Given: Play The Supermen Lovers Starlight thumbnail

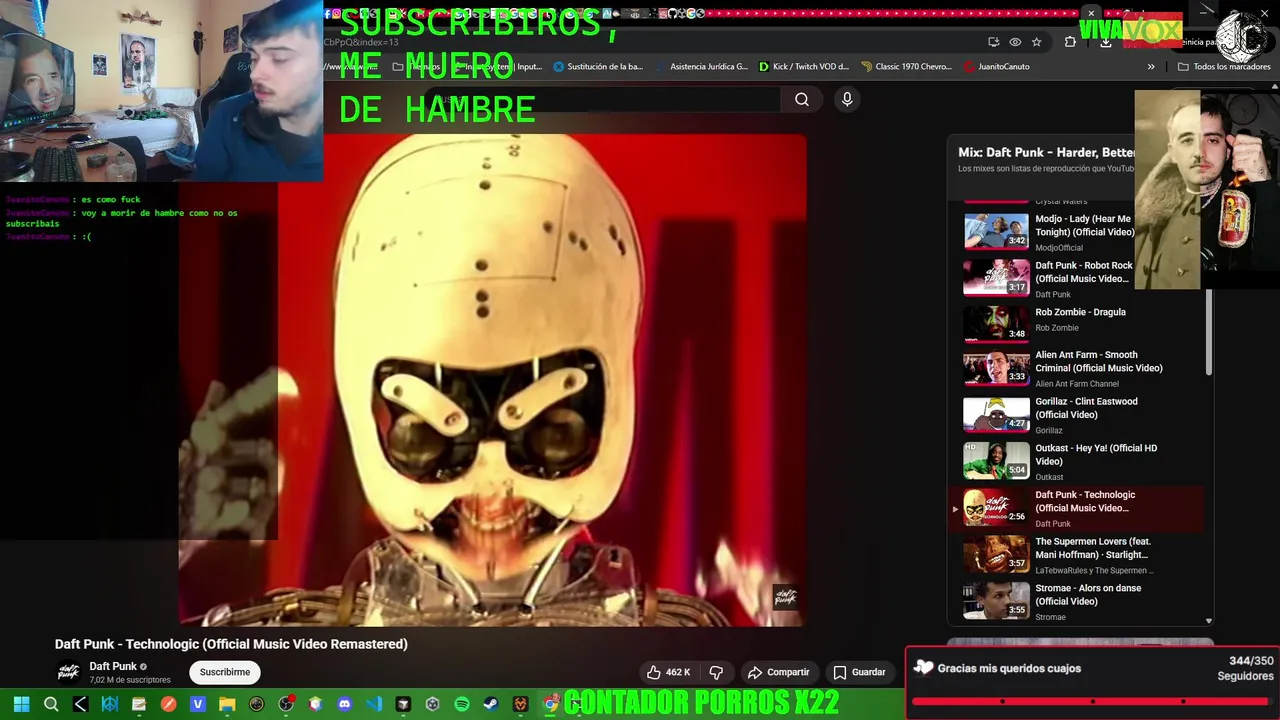Looking at the screenshot, I should click(x=996, y=554).
